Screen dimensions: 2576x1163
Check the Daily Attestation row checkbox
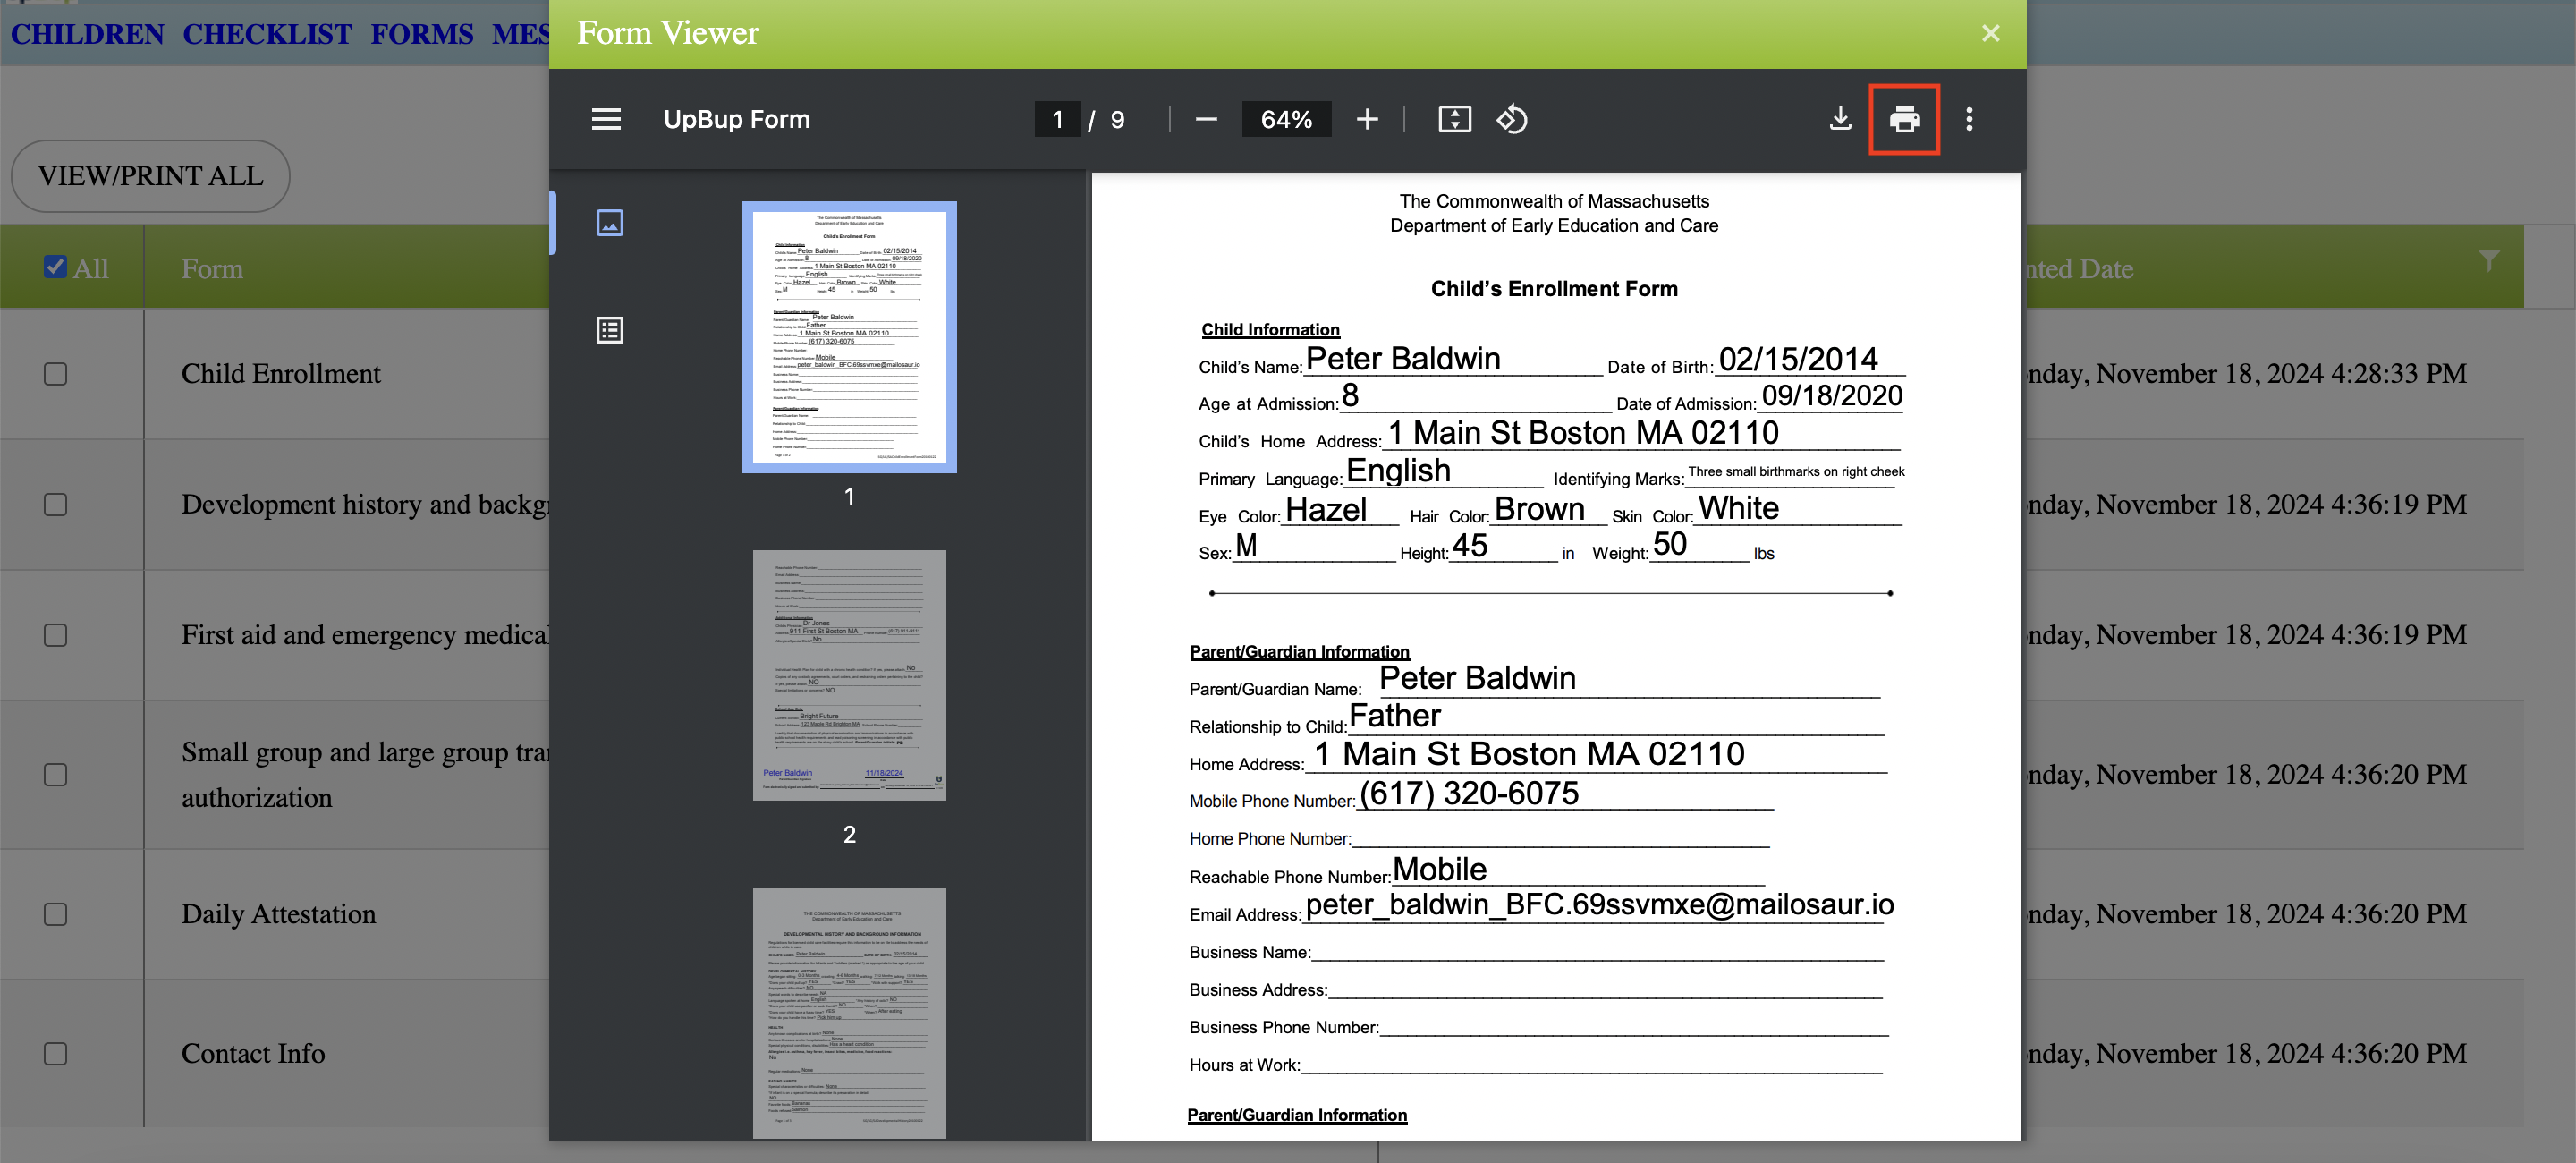55,914
